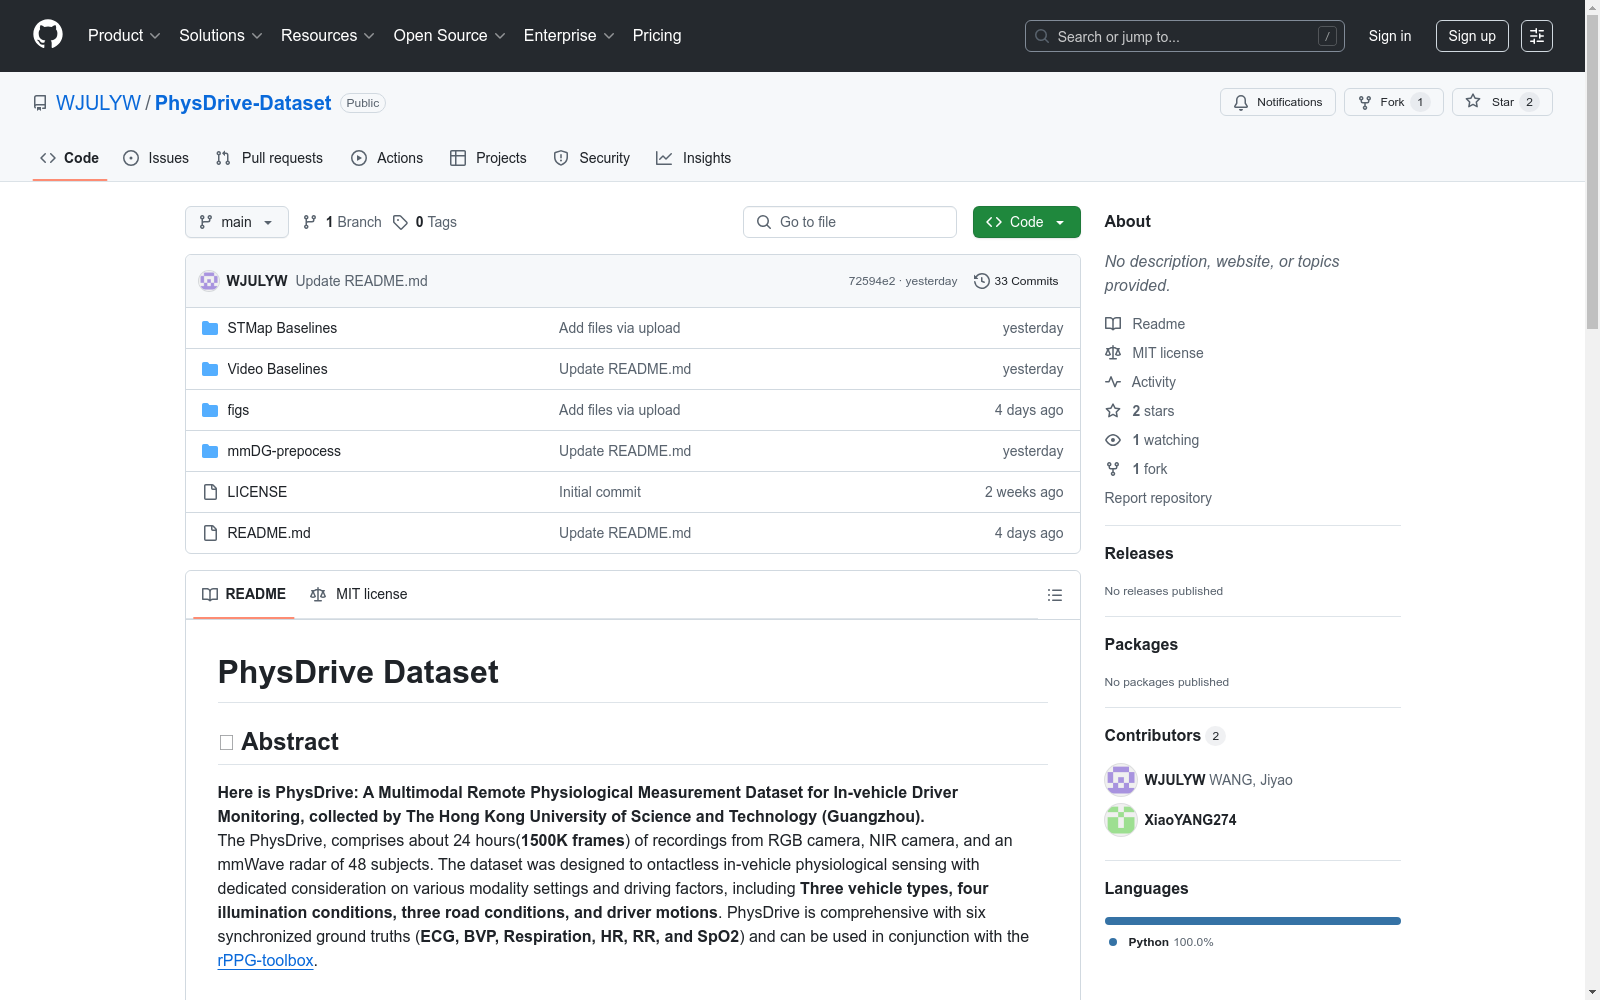Screen dimensions: 1600x1000
Task: Click the STMap Baselines folder icon
Action: 210,328
